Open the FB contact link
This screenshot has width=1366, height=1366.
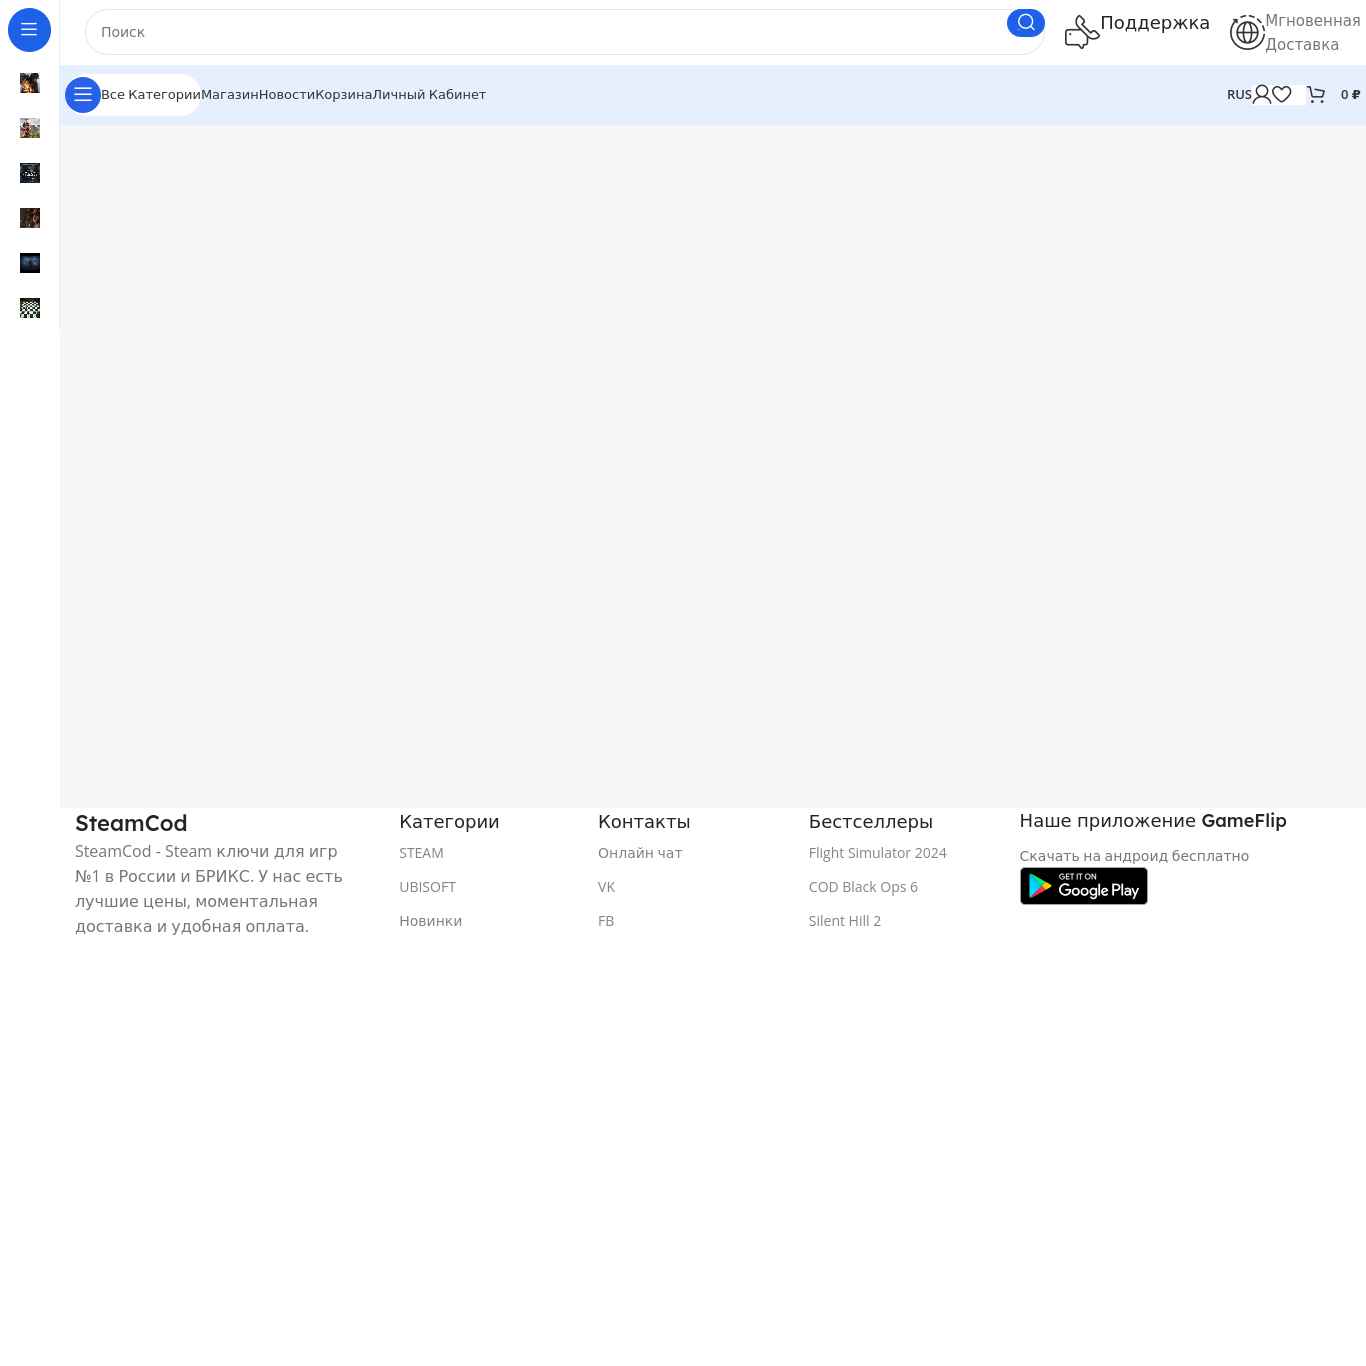(606, 921)
